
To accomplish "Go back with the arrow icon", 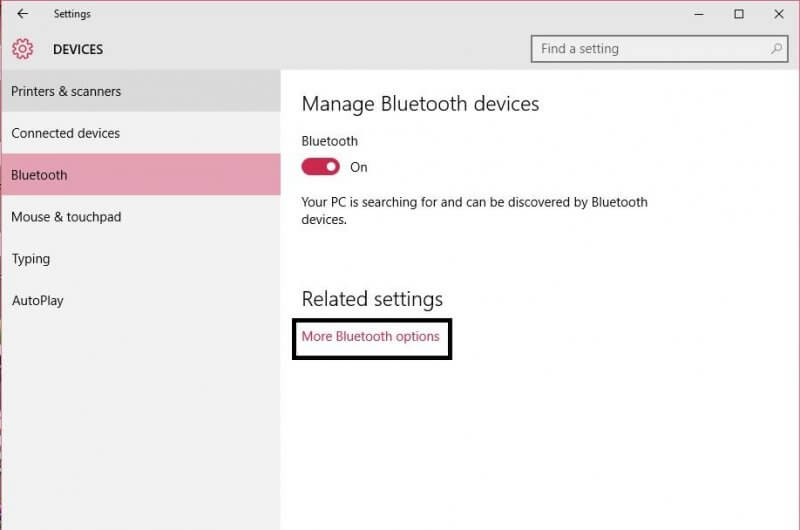I will (x=22, y=14).
